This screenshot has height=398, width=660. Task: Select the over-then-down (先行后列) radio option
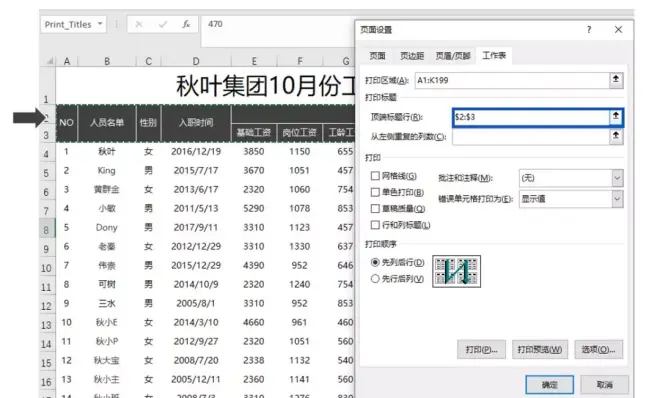click(375, 279)
